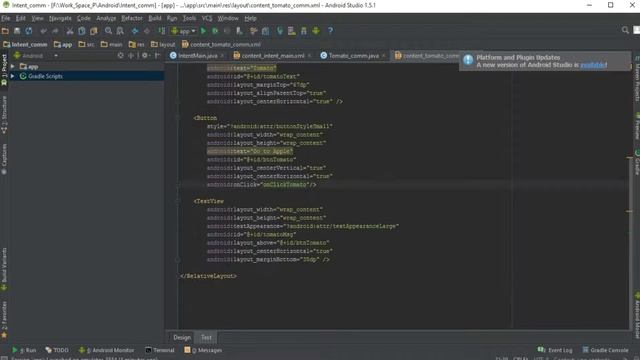
Task: Click the Cut scissors icon
Action: (x=70, y=31)
